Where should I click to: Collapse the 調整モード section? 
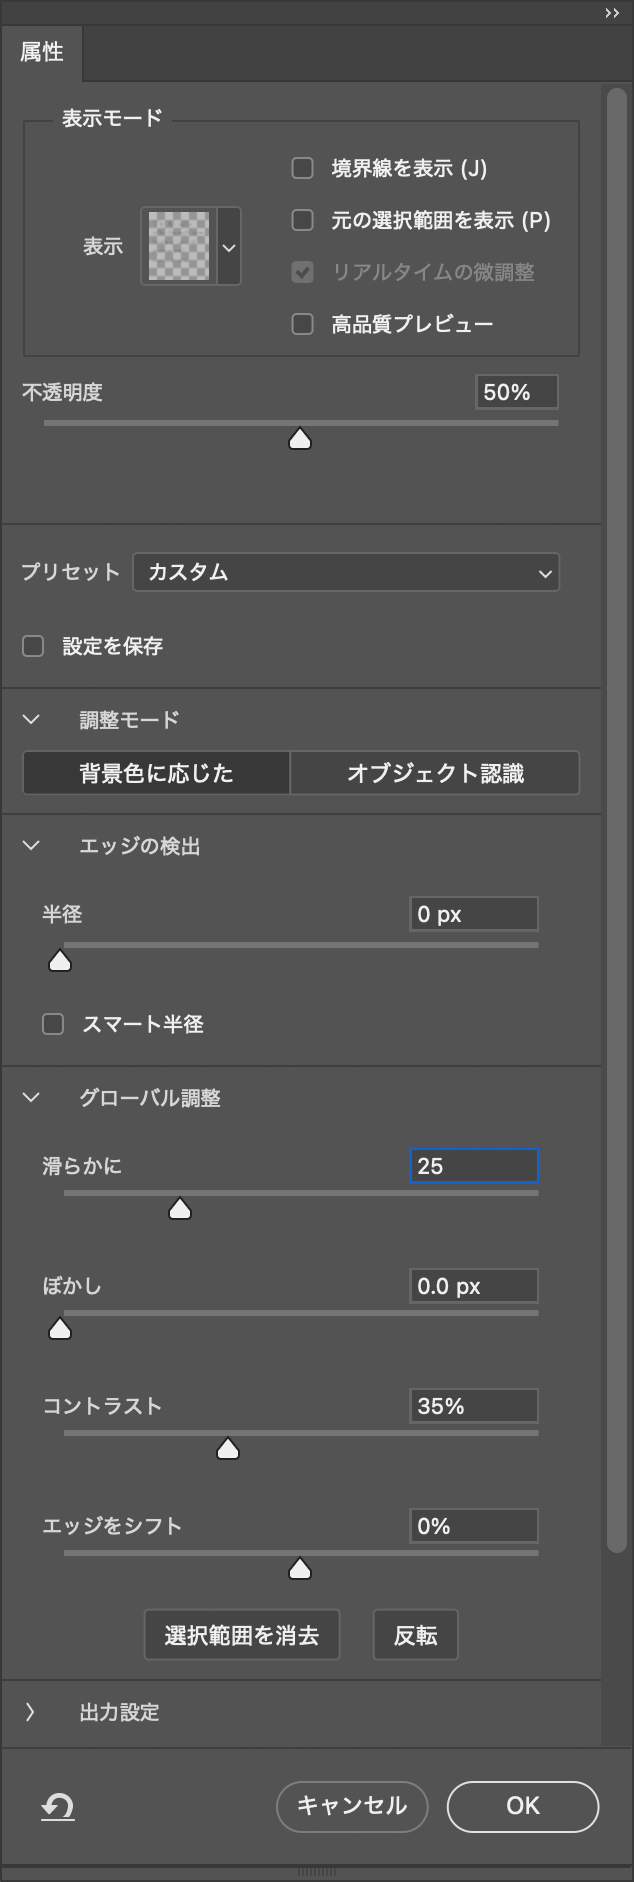click(32, 719)
